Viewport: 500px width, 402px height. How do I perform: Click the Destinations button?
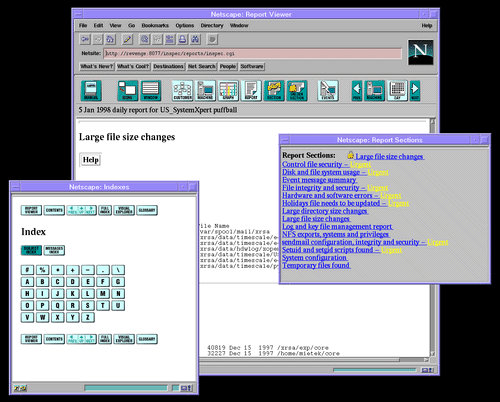tap(168, 66)
